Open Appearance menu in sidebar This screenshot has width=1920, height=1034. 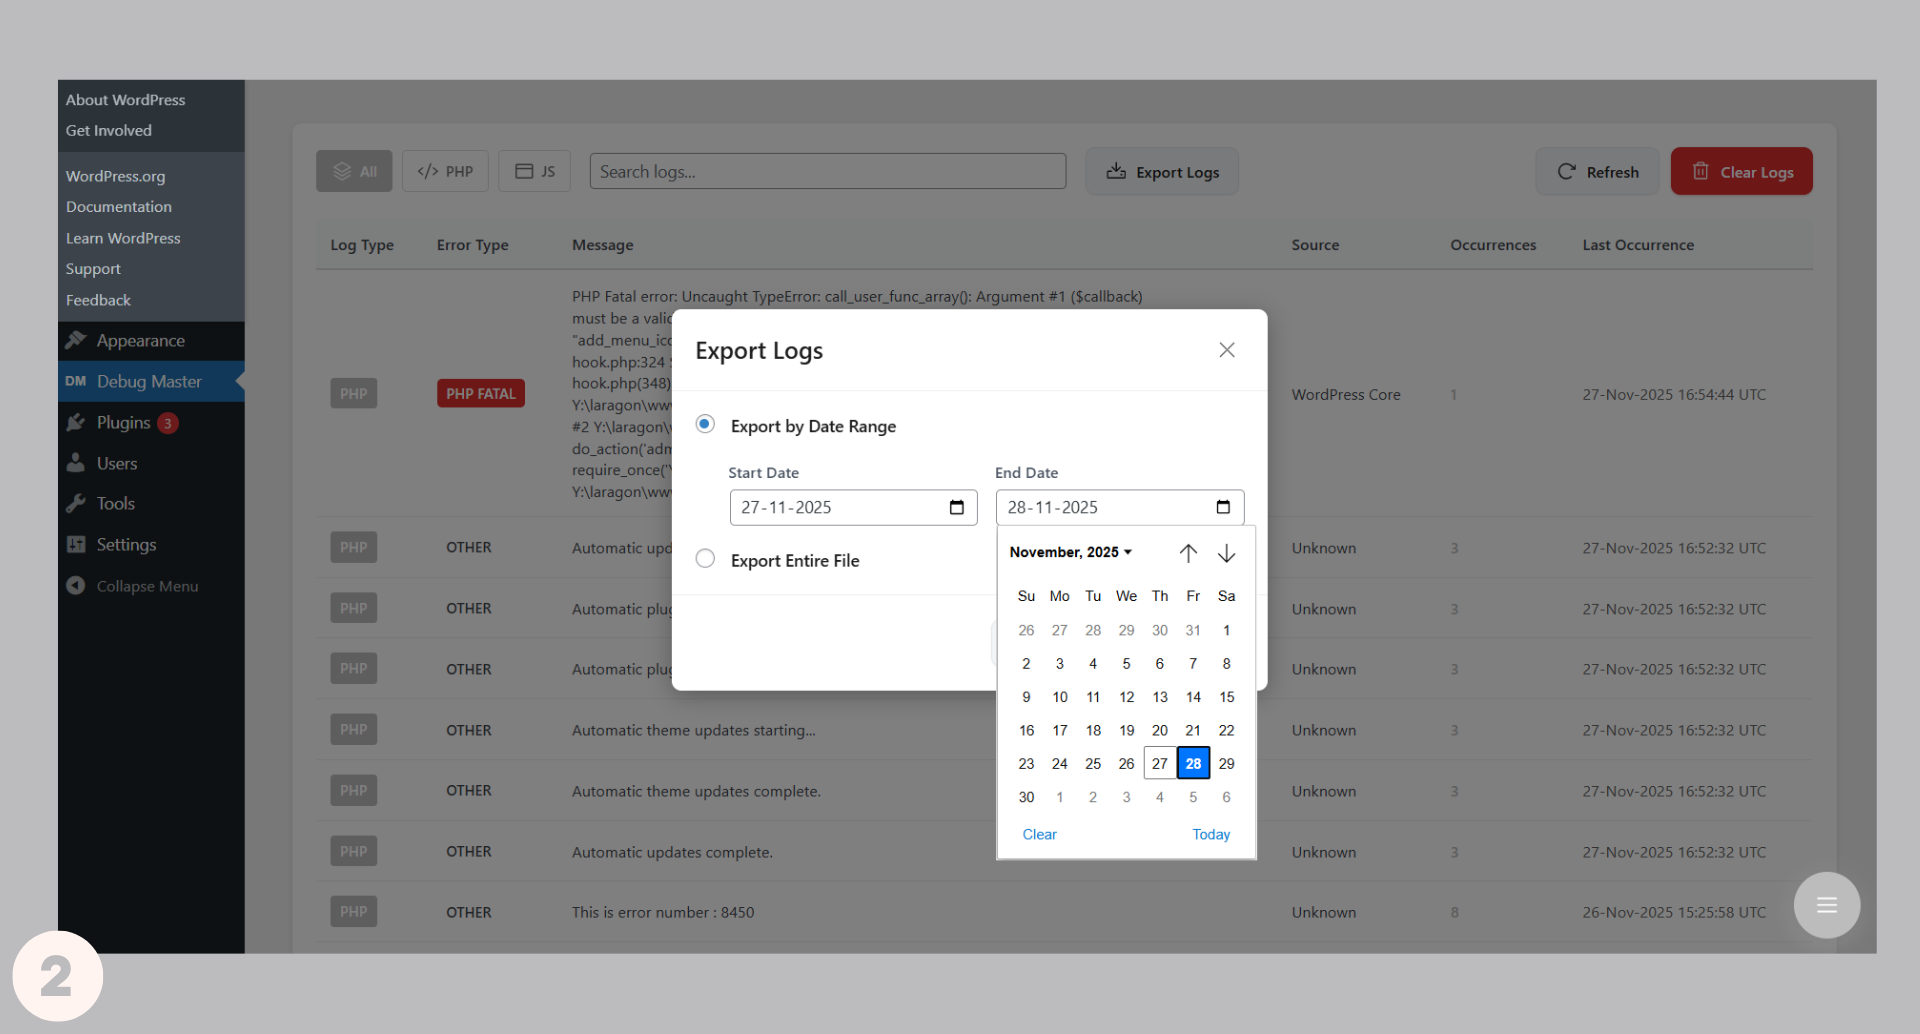click(x=151, y=341)
